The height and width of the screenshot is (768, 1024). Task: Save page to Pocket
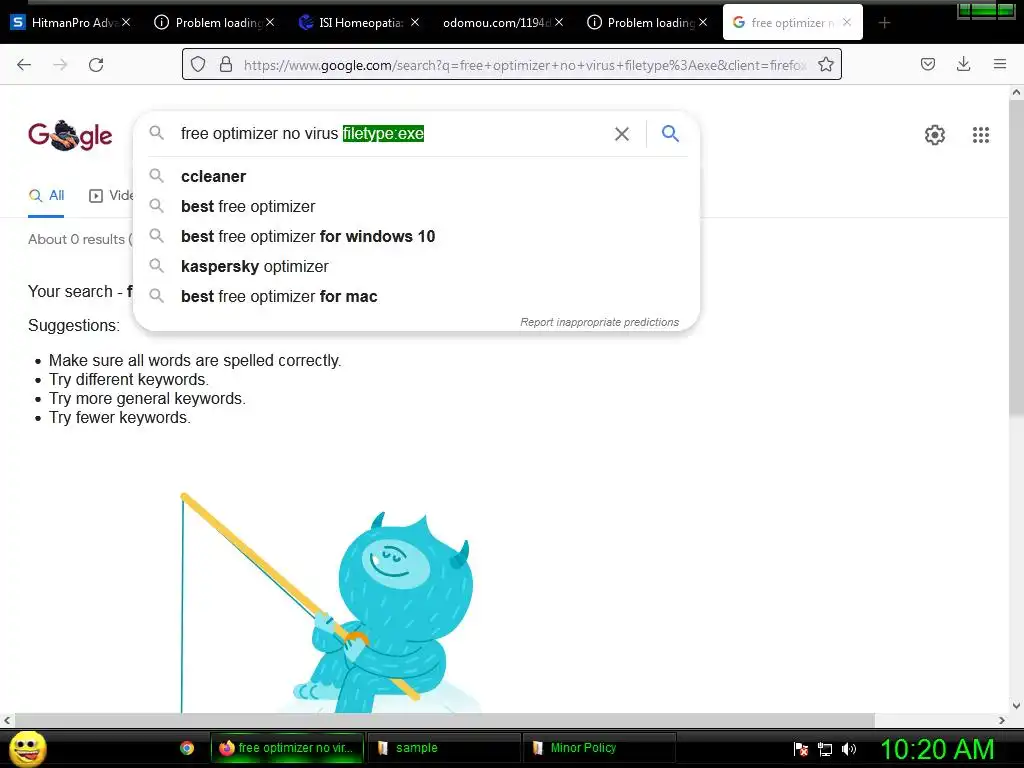pos(927,64)
